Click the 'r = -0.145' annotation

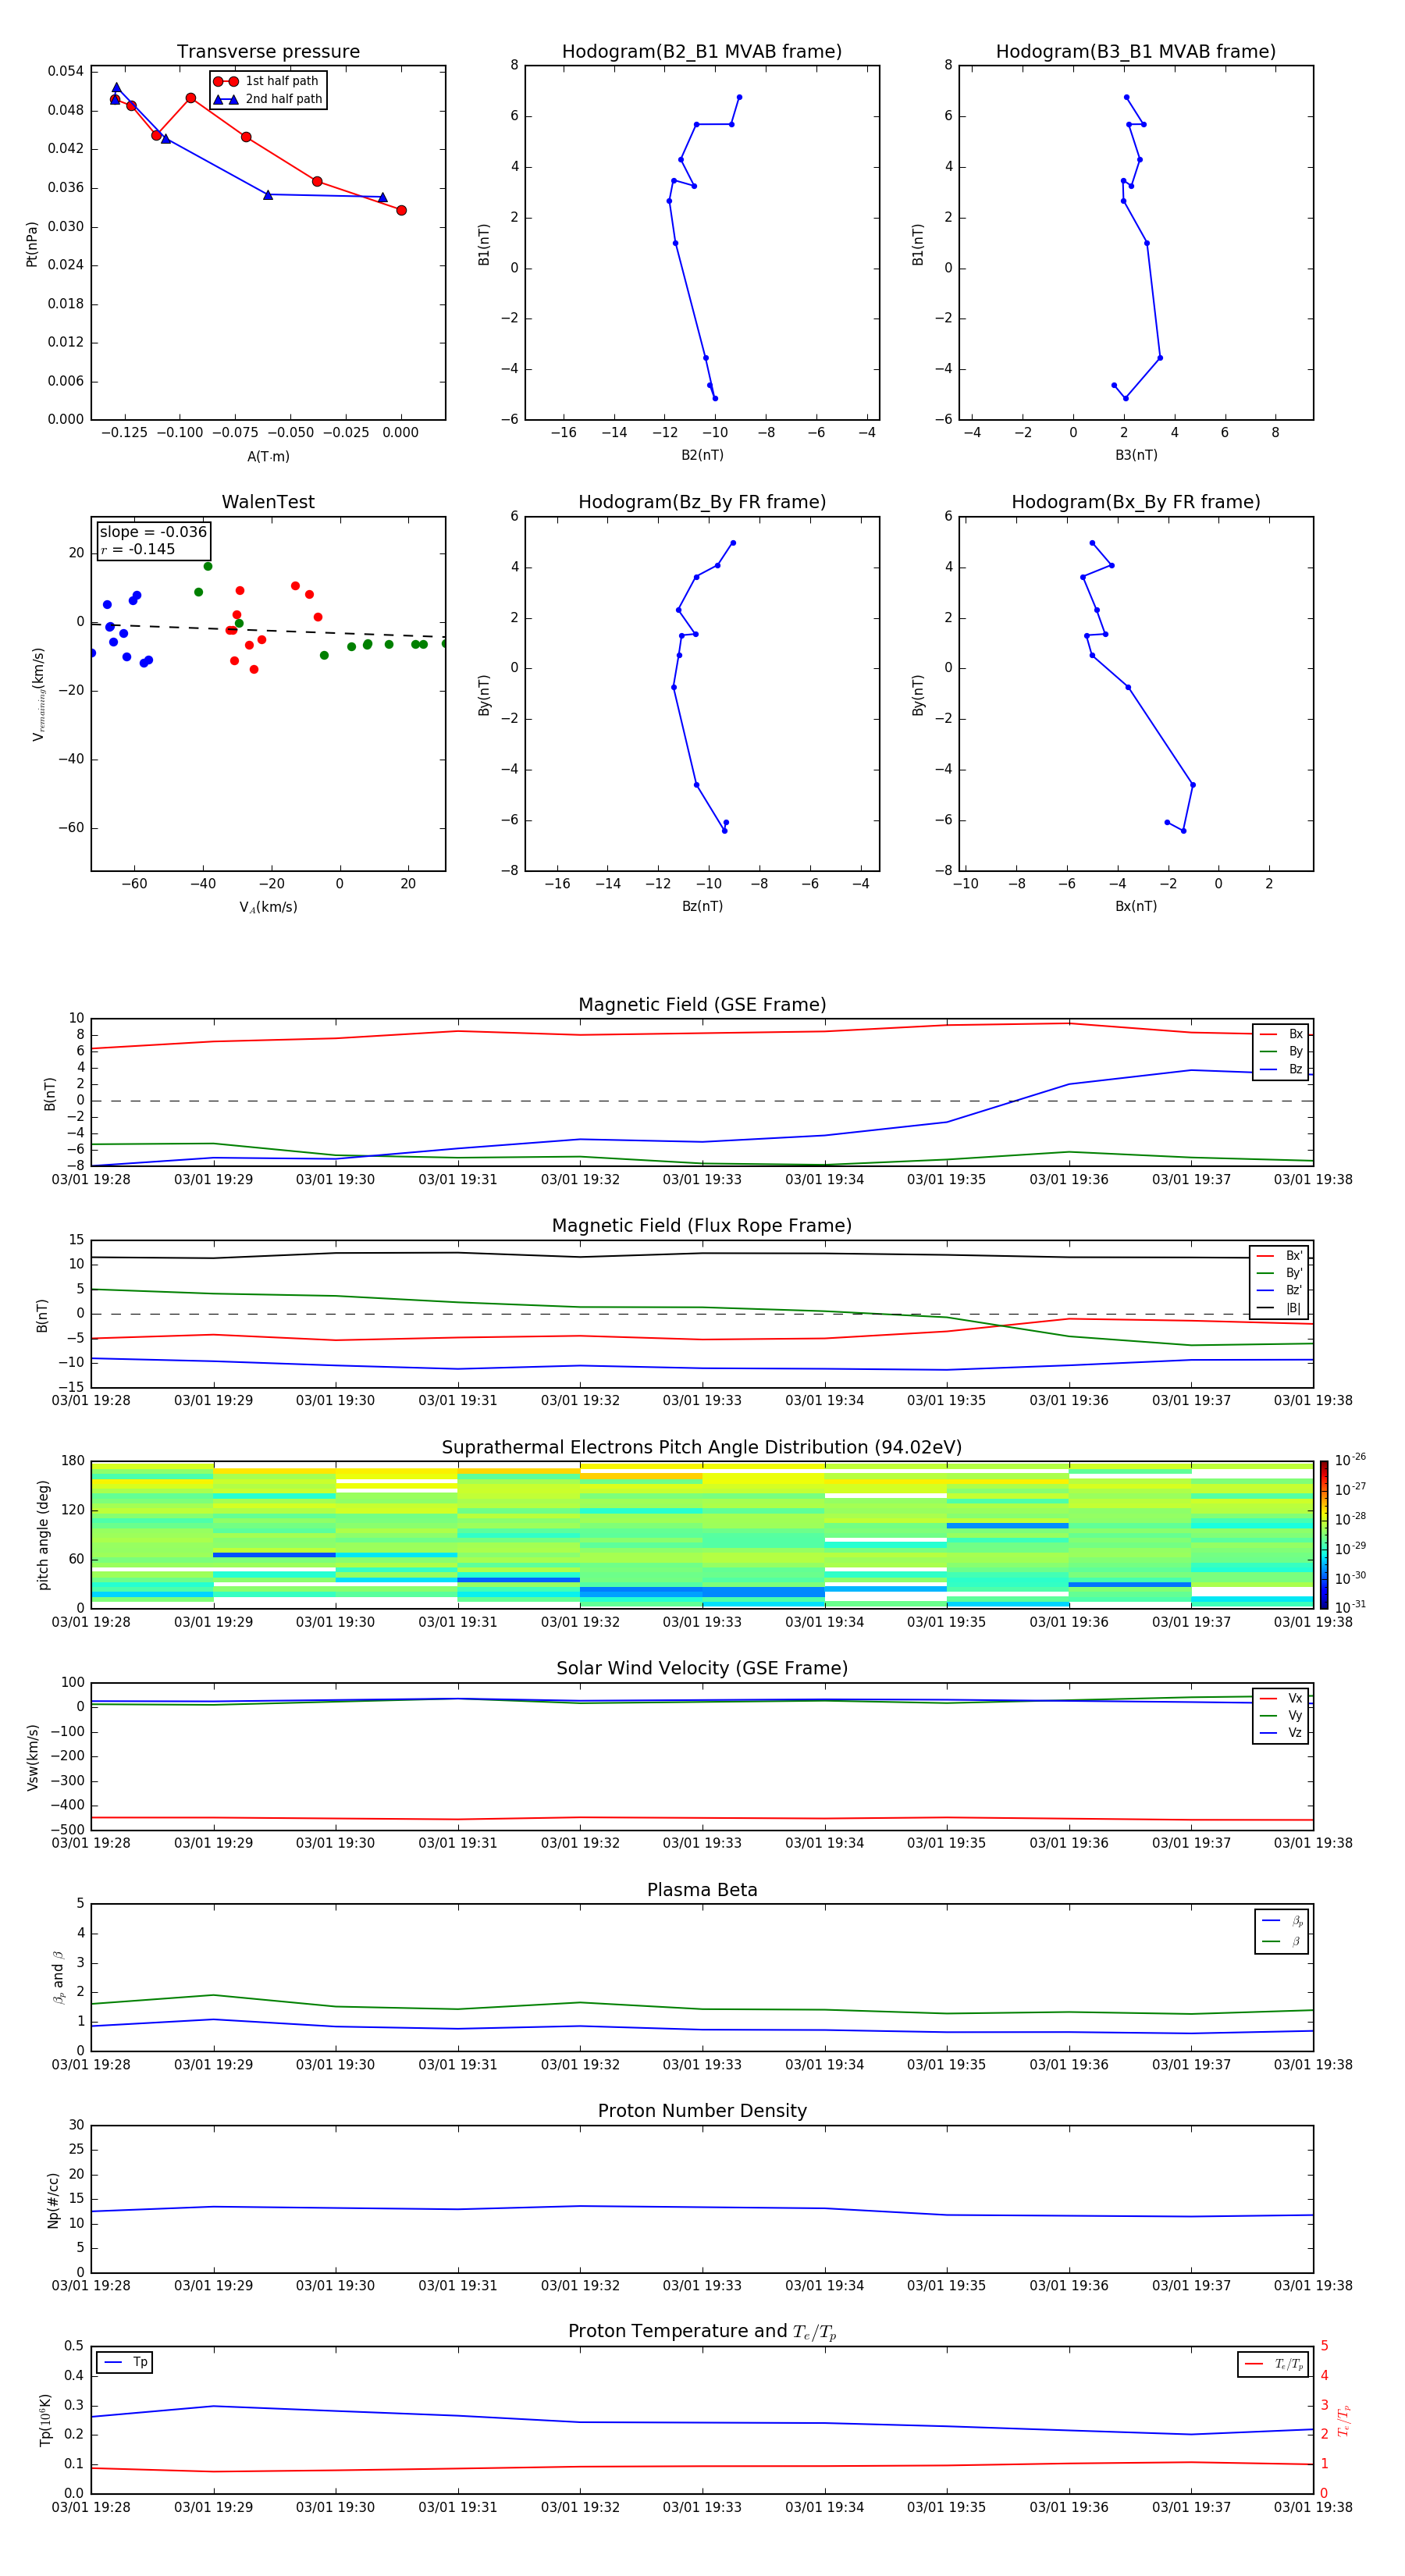point(137,549)
